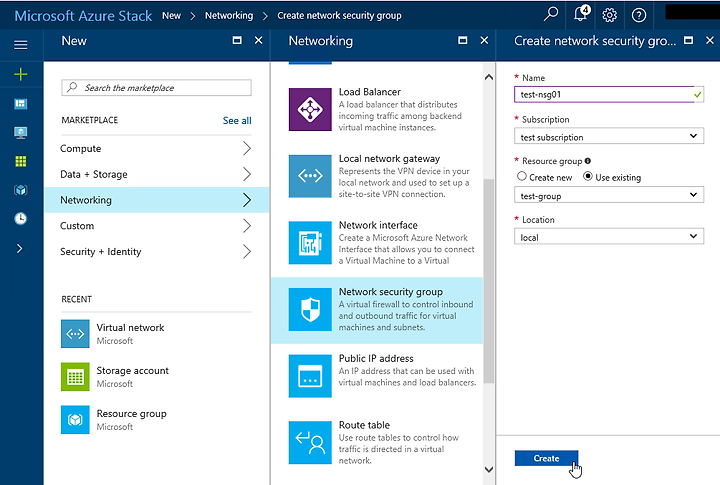Click scroll up arrow in Networking blade
The width and height of the screenshot is (720, 485).
(489, 77)
